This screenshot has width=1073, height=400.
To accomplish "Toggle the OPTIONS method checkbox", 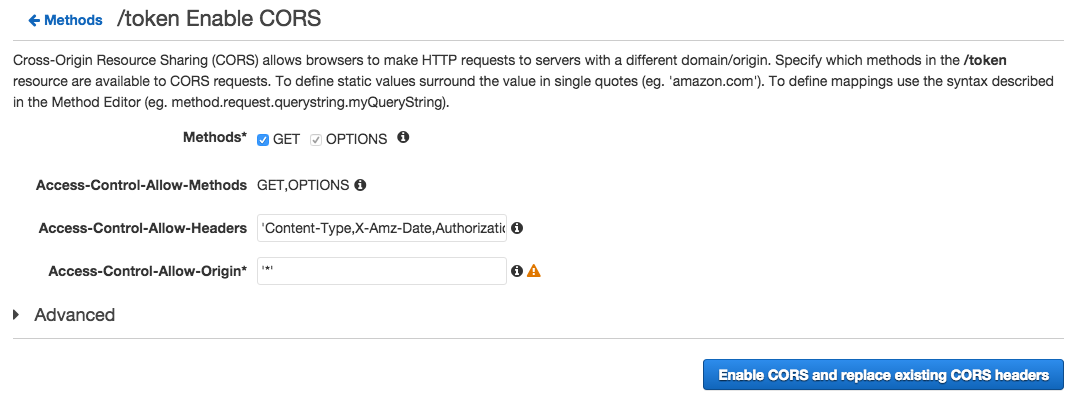I will [316, 140].
